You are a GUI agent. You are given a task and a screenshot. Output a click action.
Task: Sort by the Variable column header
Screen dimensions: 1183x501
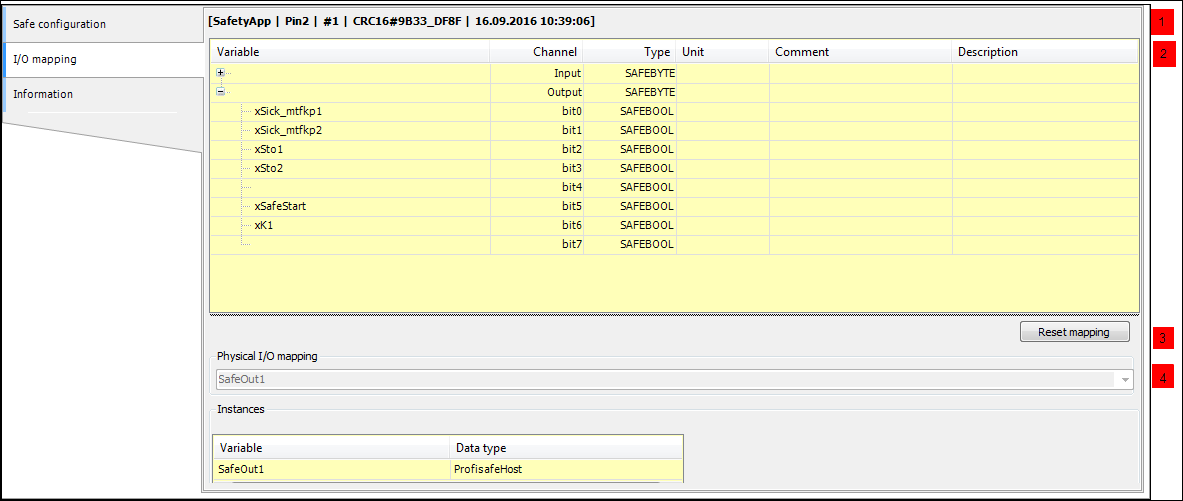point(350,52)
